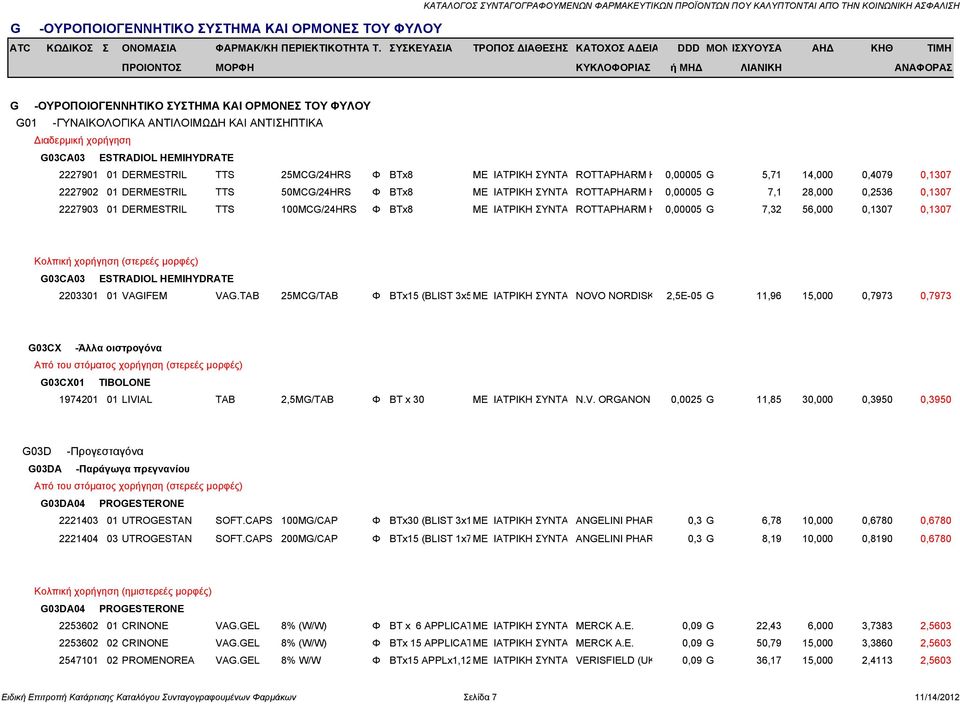Click product code 2221404

point(78,539)
